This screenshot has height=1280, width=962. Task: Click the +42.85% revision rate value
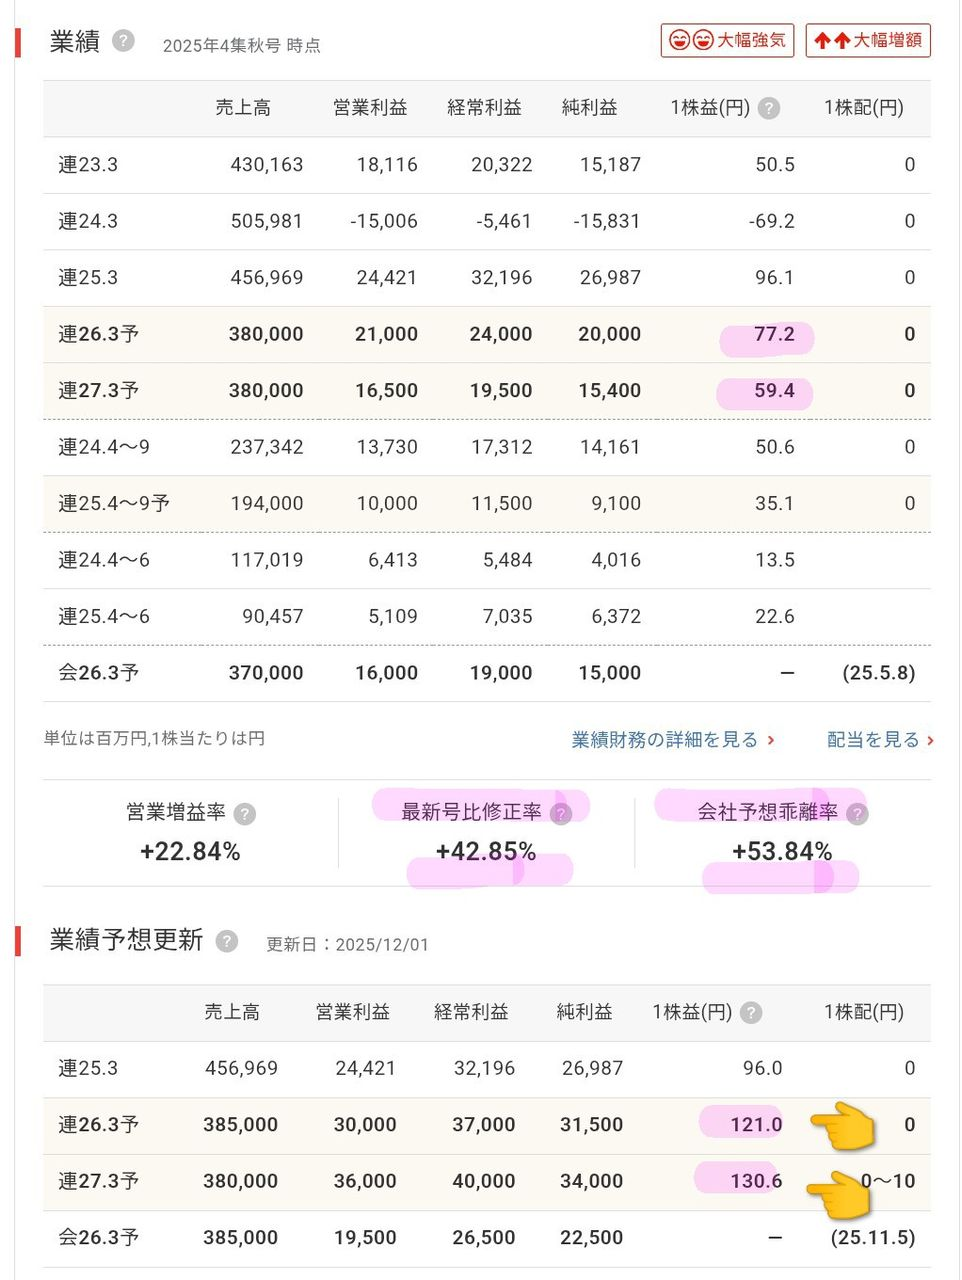pos(486,852)
